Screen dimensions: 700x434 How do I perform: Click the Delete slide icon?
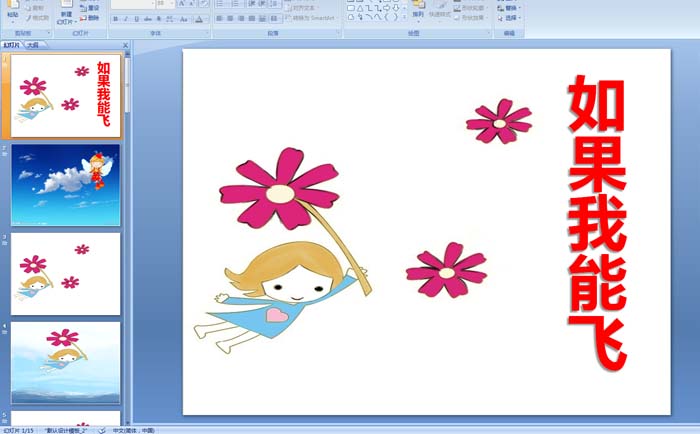click(89, 18)
